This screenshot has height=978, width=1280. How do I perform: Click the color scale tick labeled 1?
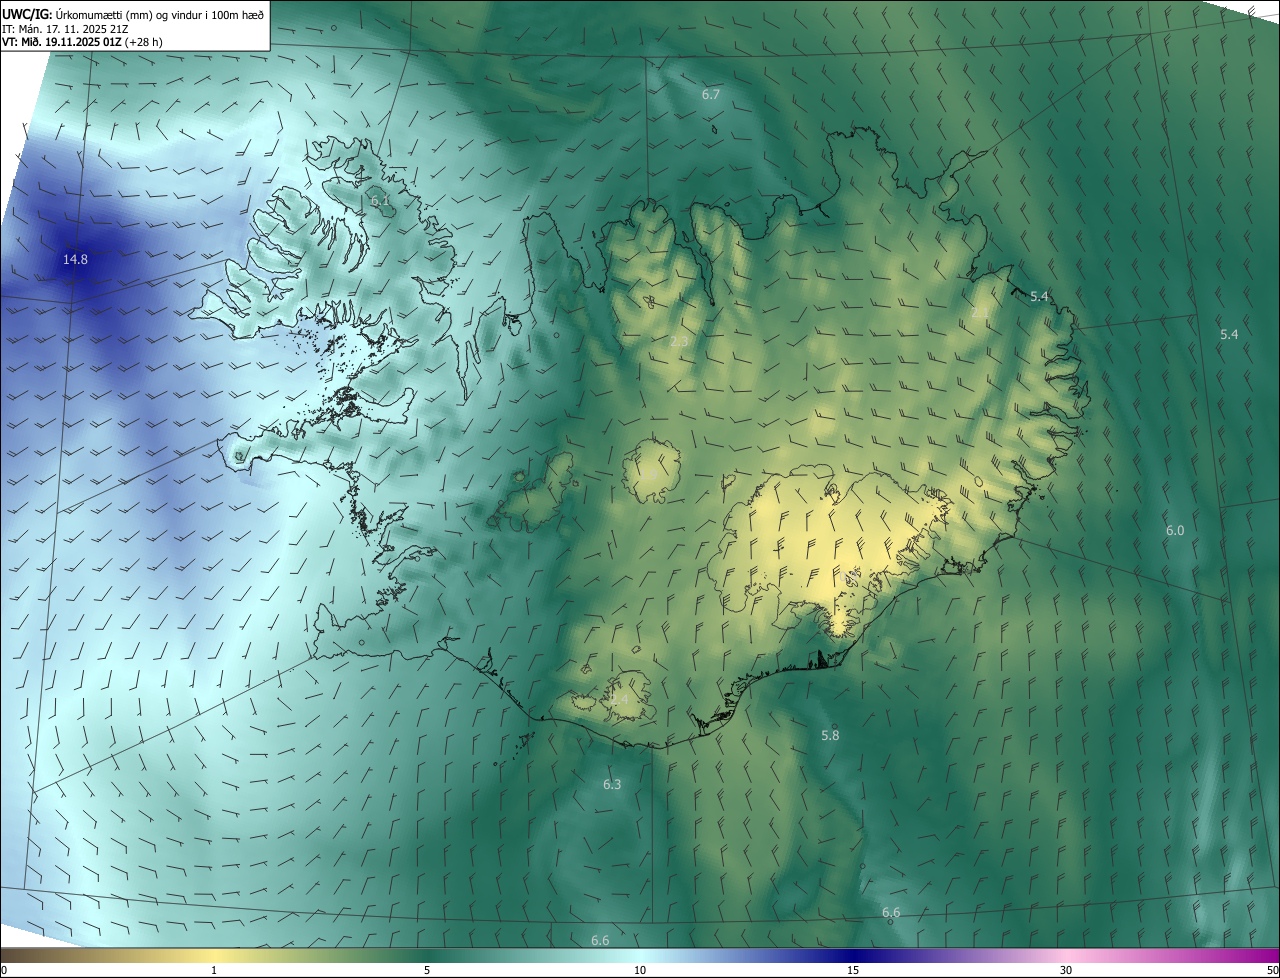[214, 971]
